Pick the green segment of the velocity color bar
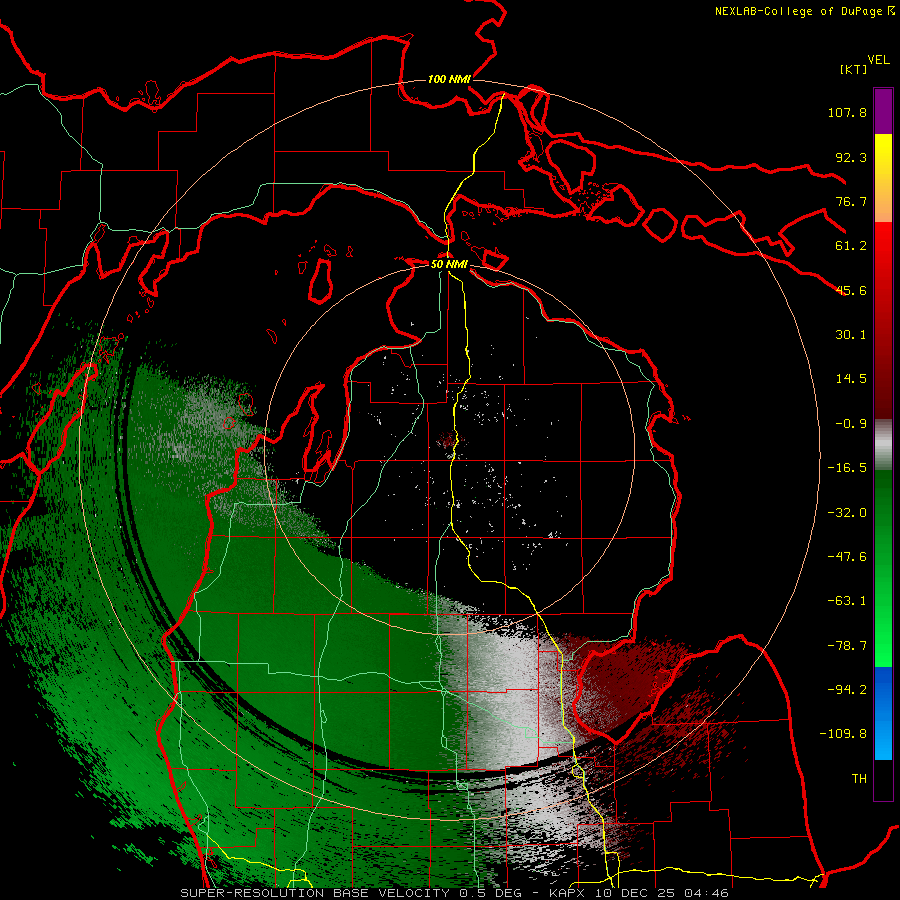 883,568
